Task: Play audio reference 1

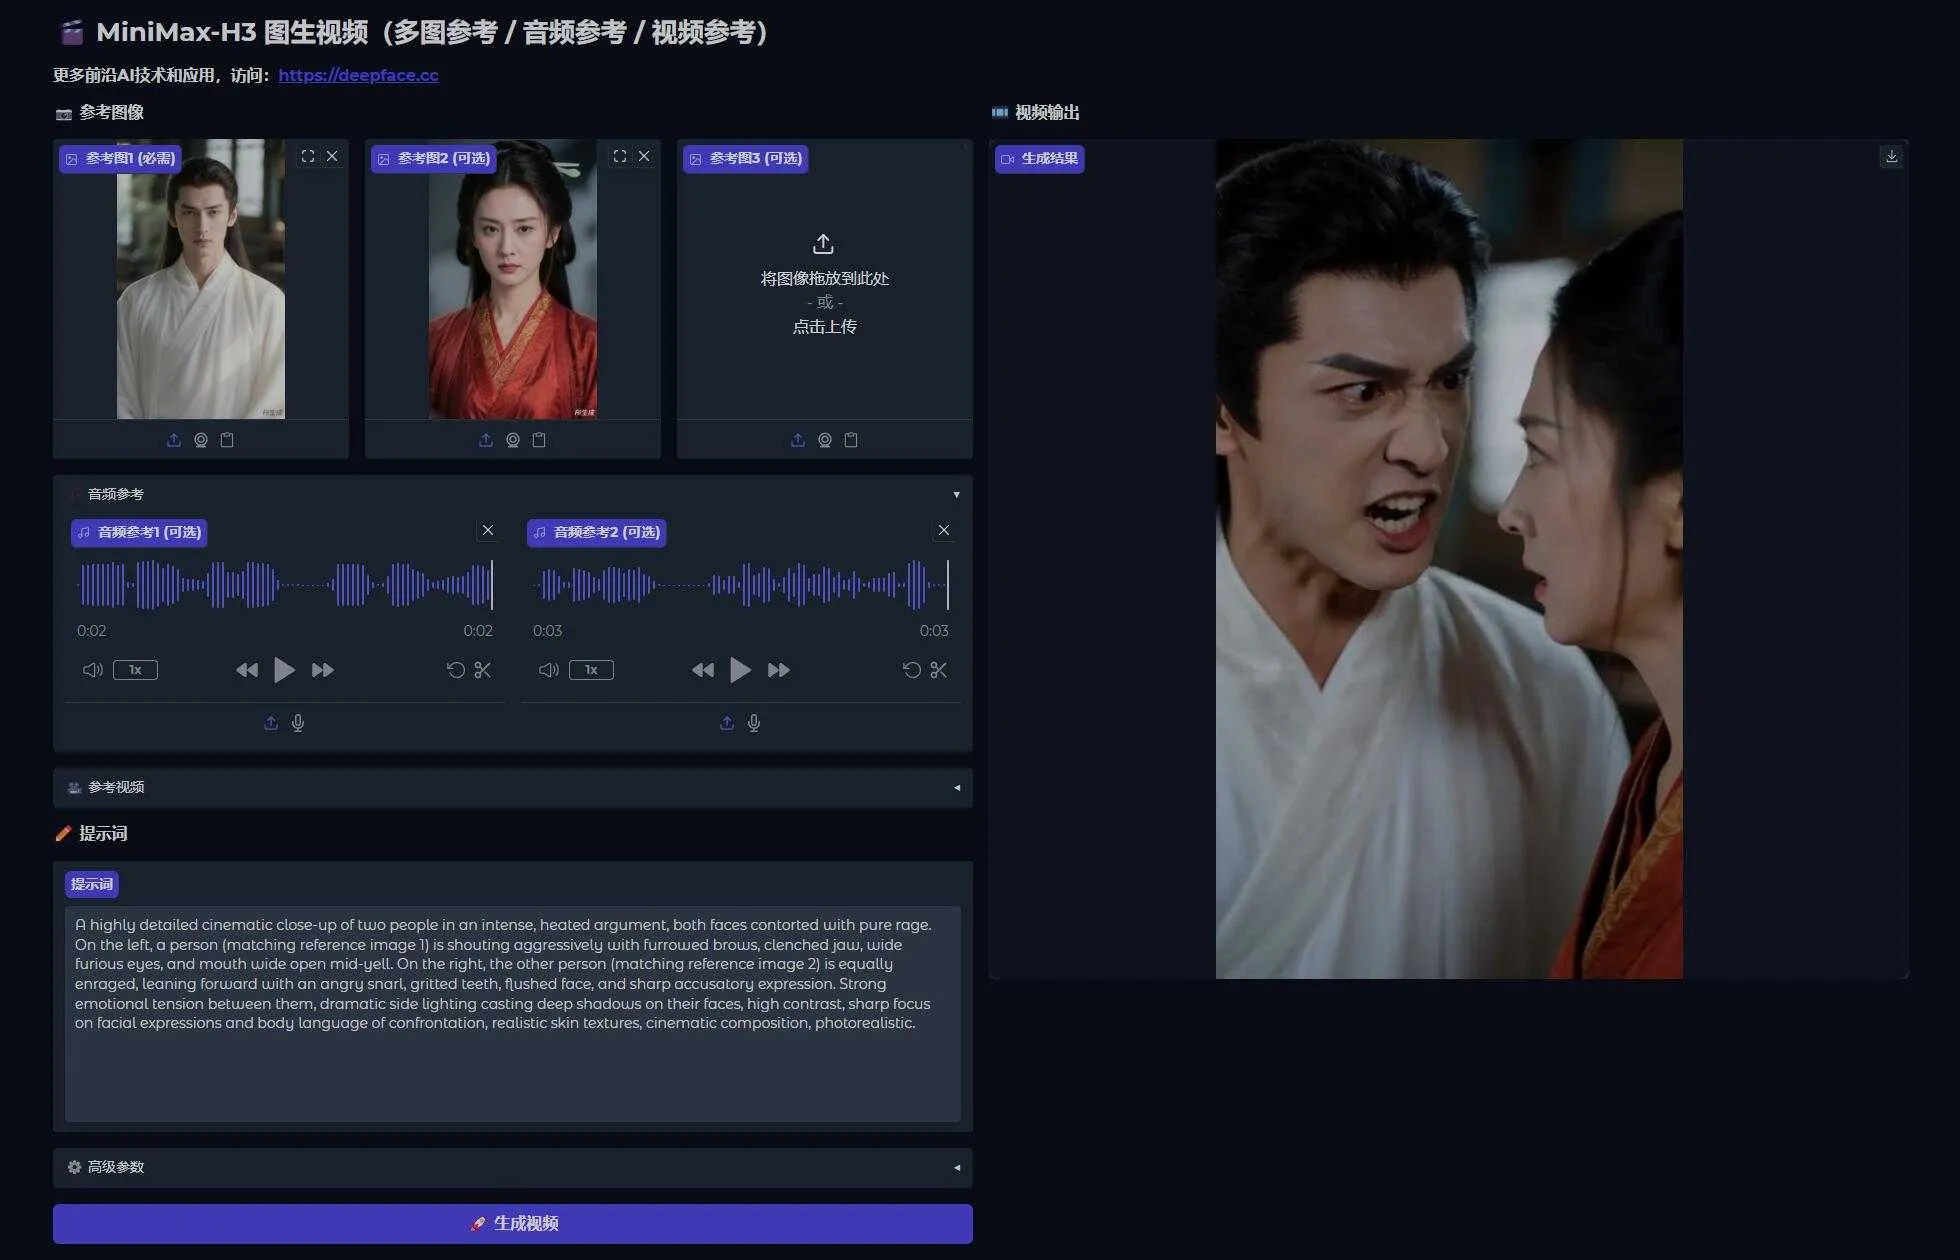Action: click(x=284, y=670)
